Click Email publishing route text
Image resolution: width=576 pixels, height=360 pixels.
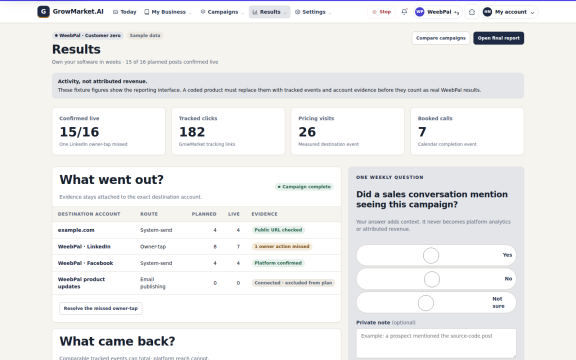point(153,283)
